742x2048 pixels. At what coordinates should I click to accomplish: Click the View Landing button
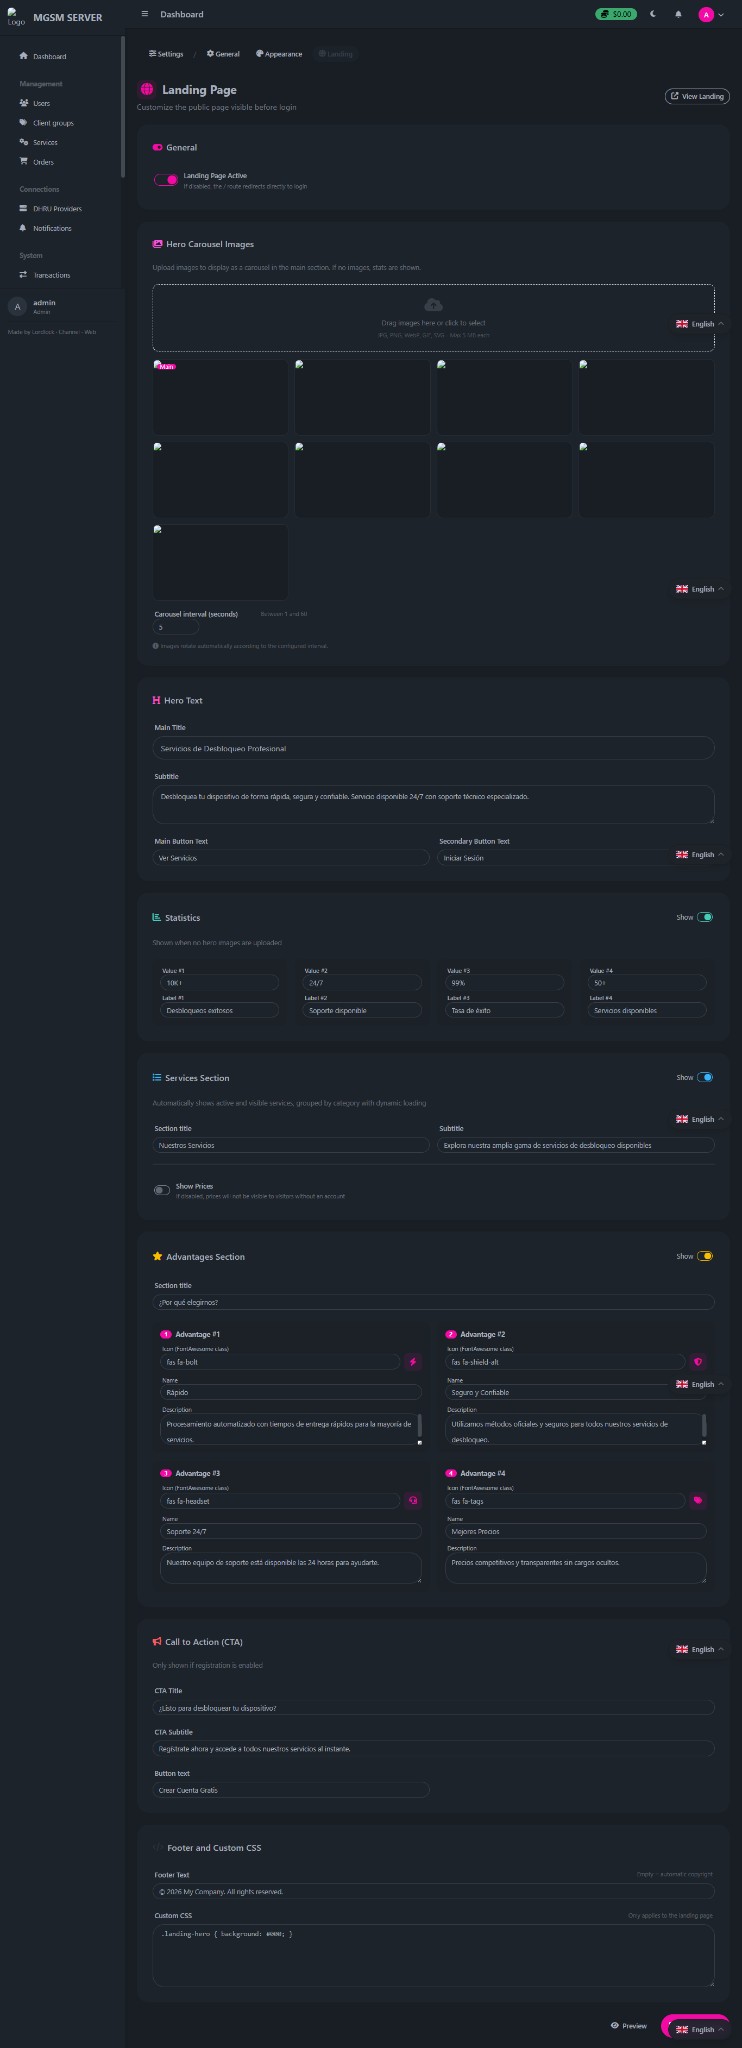[697, 96]
